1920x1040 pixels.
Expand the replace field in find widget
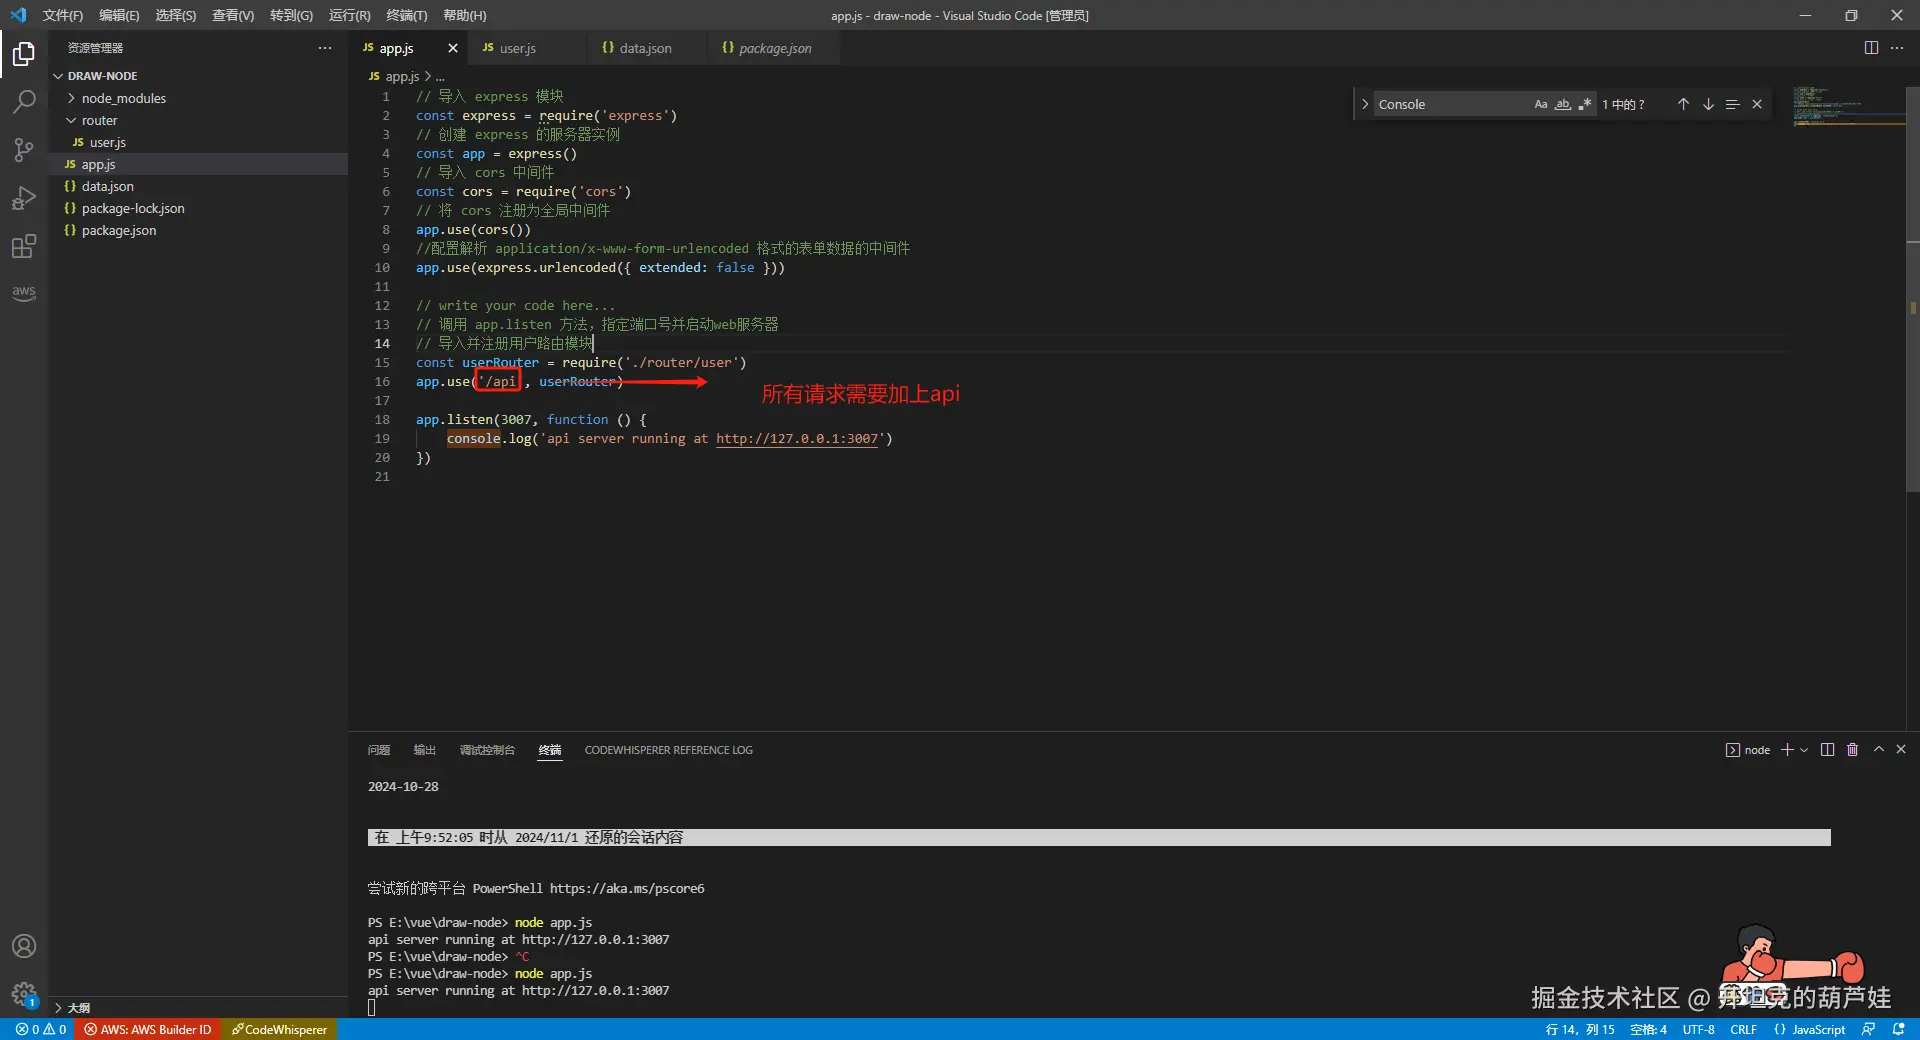pos(1365,104)
